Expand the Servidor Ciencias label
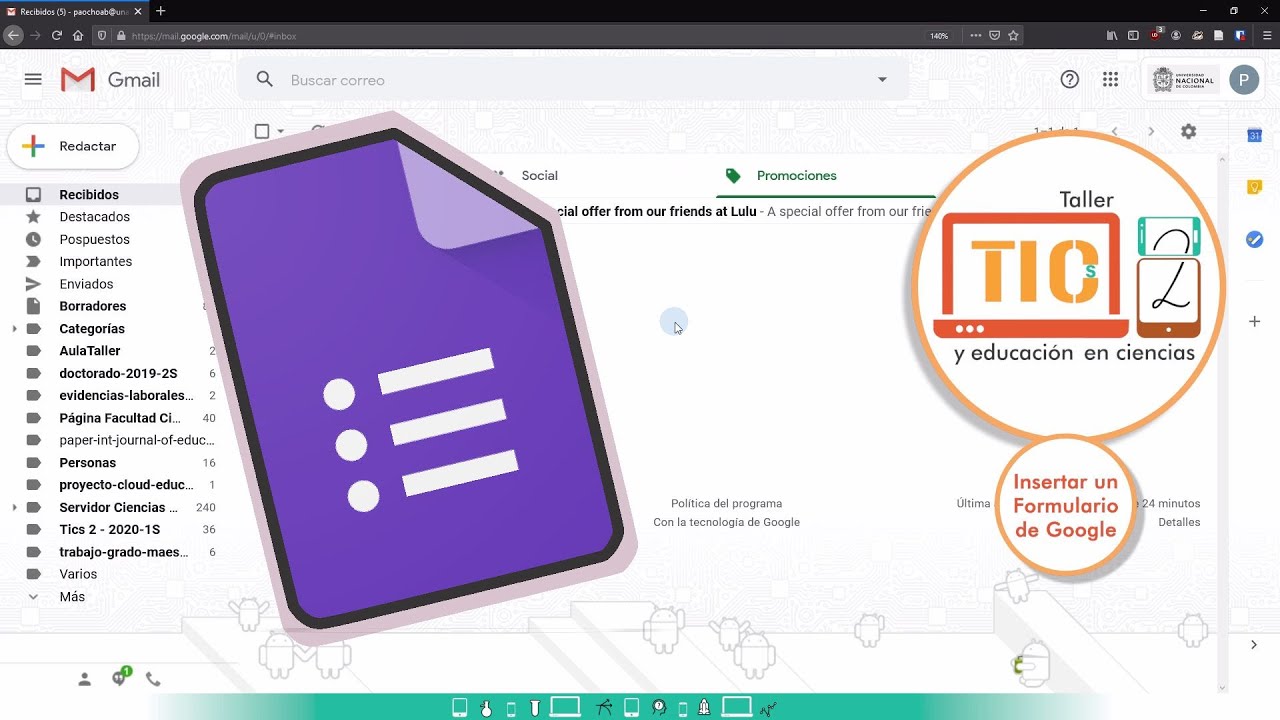The height and width of the screenshot is (720, 1280). coord(14,508)
